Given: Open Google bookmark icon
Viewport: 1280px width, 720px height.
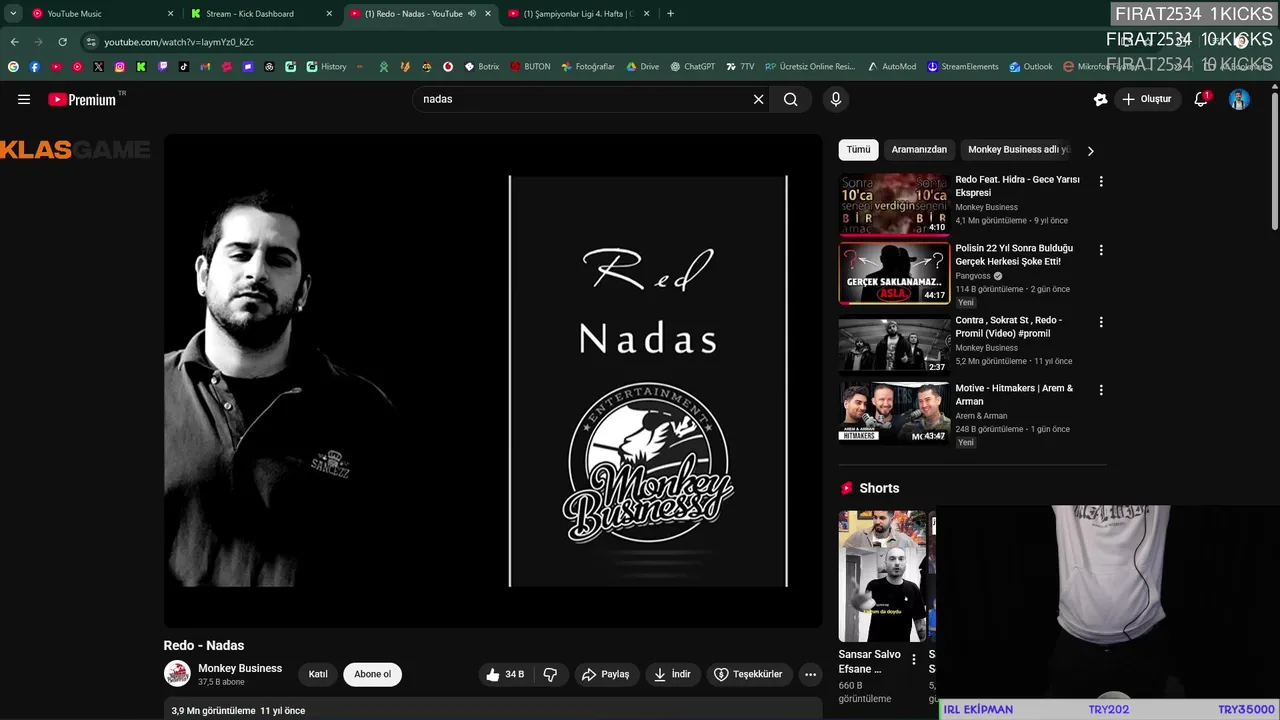Looking at the screenshot, I should click(x=13, y=67).
